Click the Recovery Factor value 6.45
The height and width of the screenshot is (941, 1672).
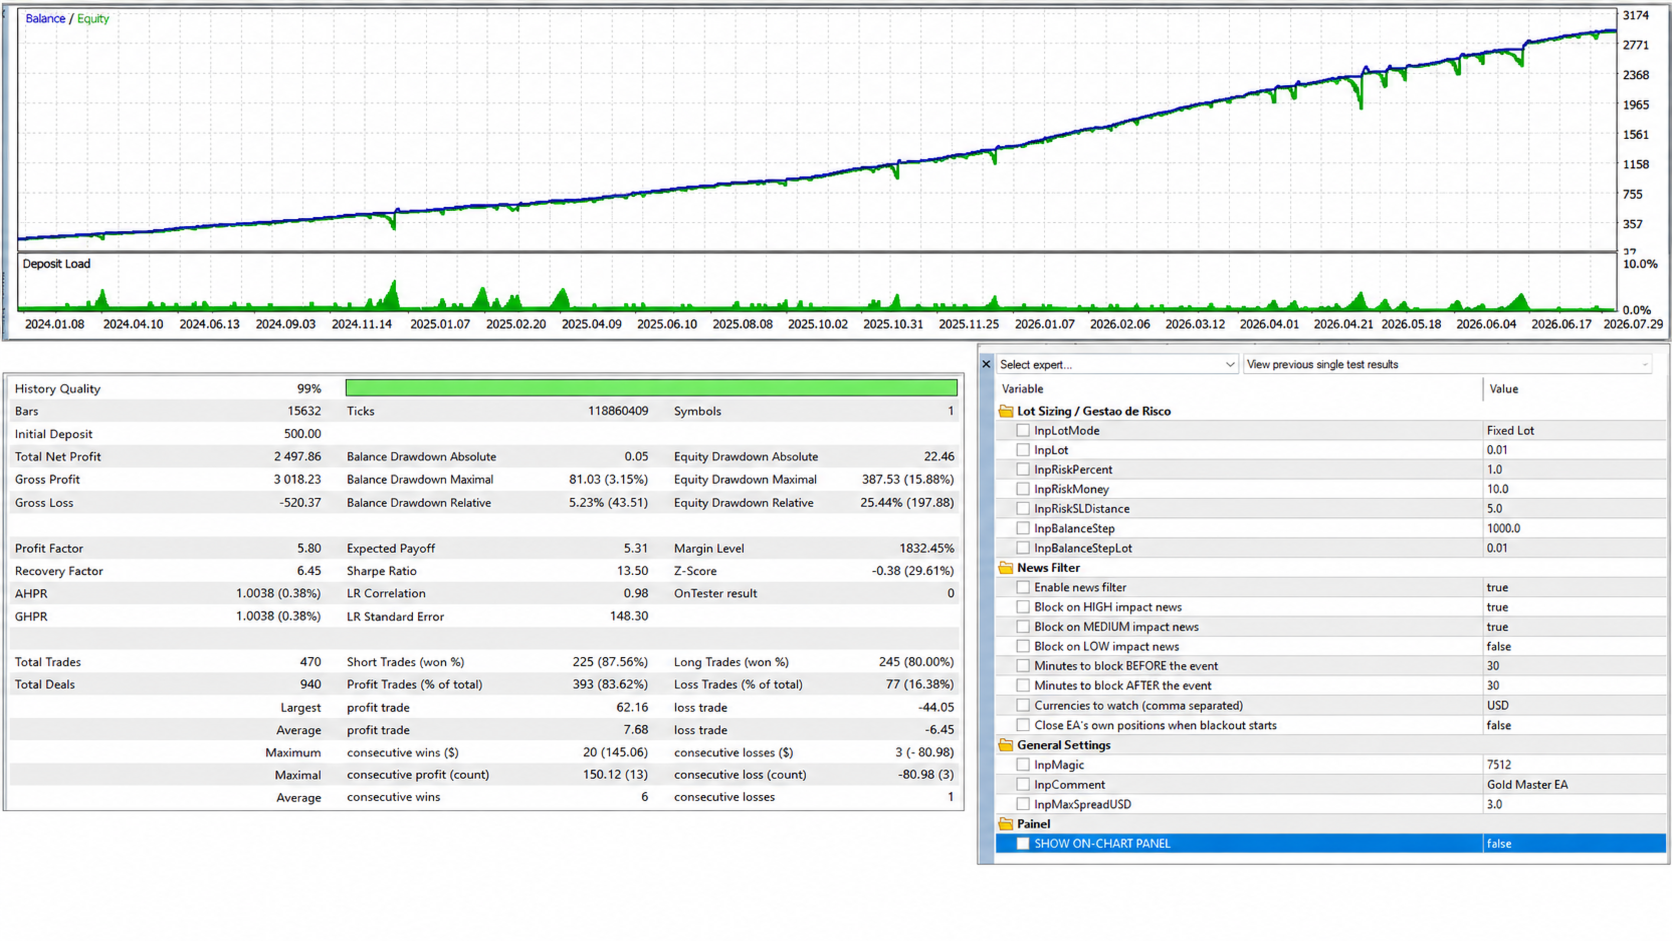click(x=309, y=571)
